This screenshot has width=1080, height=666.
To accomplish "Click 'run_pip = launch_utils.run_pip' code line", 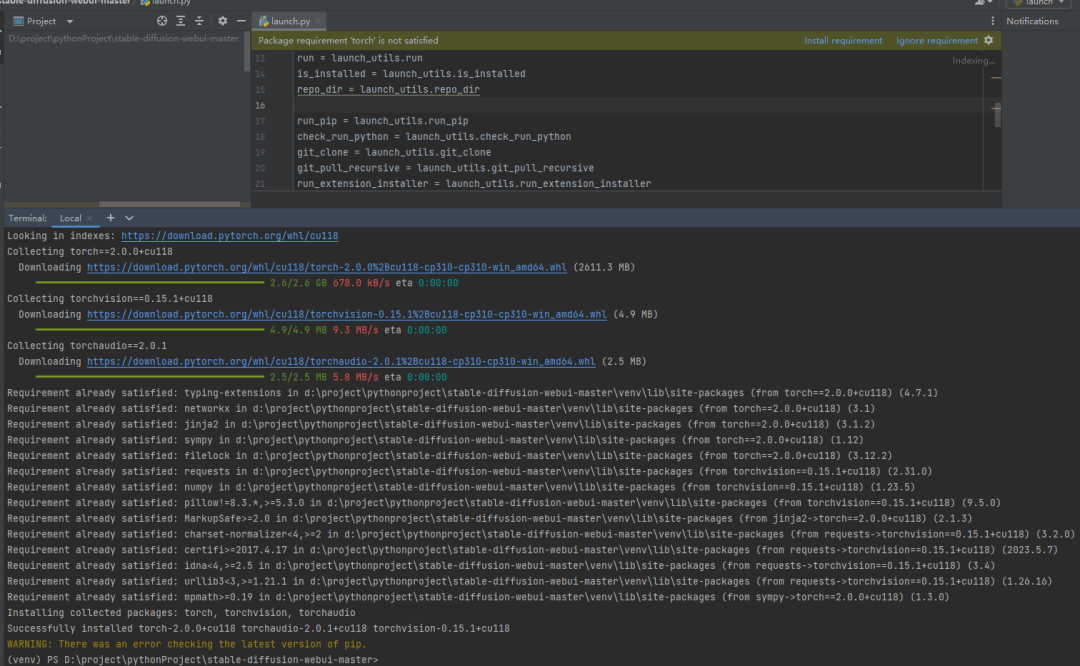I will (382, 121).
